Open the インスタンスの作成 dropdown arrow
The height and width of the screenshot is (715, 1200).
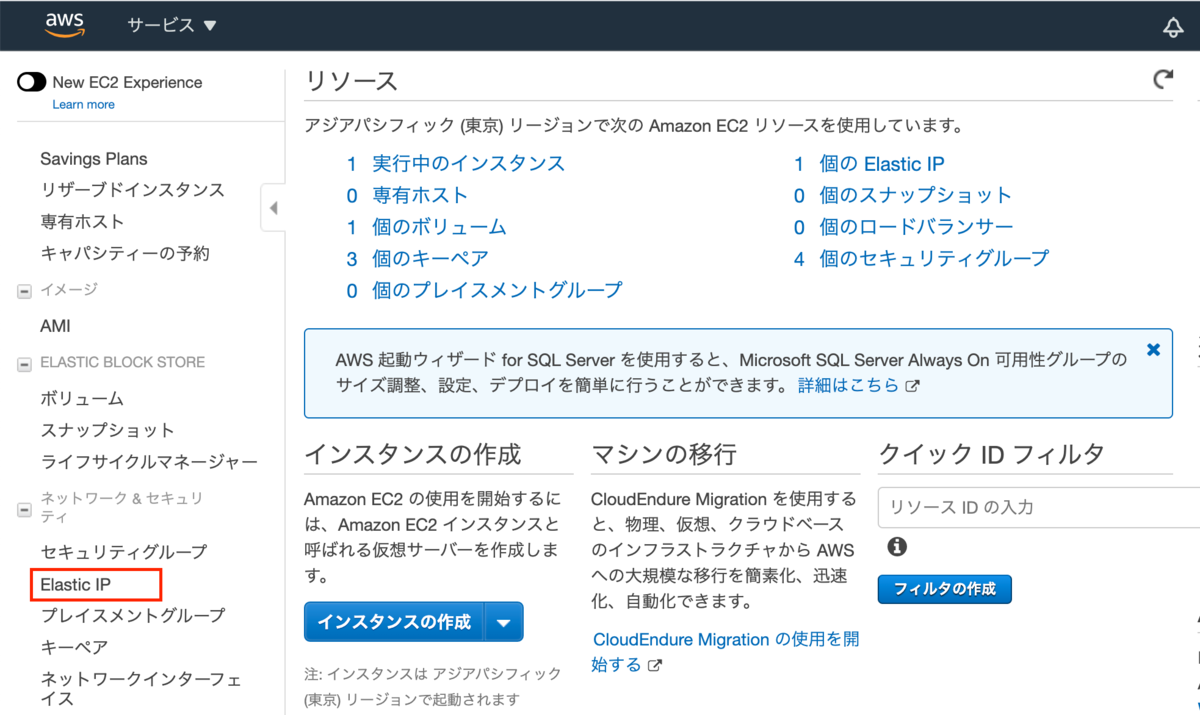(x=504, y=622)
